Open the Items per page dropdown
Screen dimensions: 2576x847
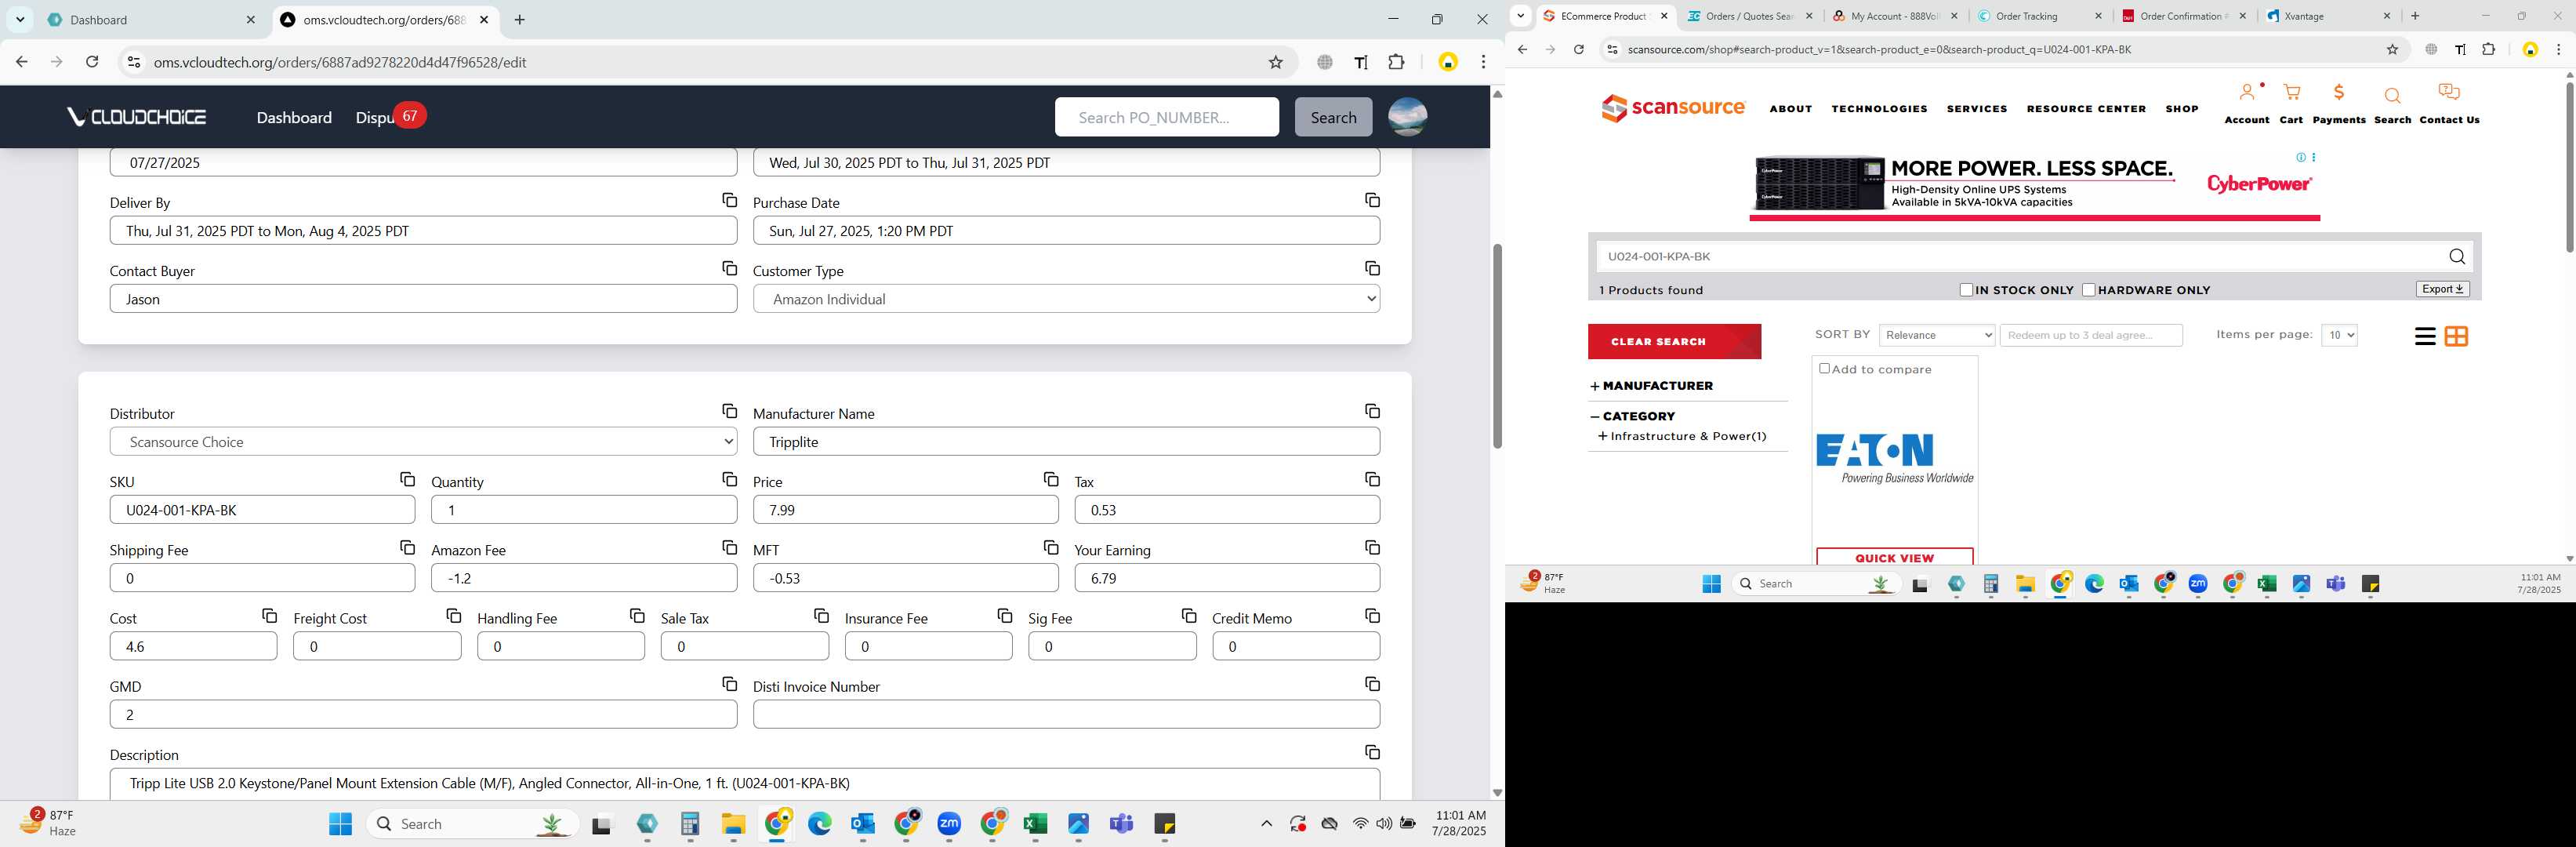click(2339, 335)
